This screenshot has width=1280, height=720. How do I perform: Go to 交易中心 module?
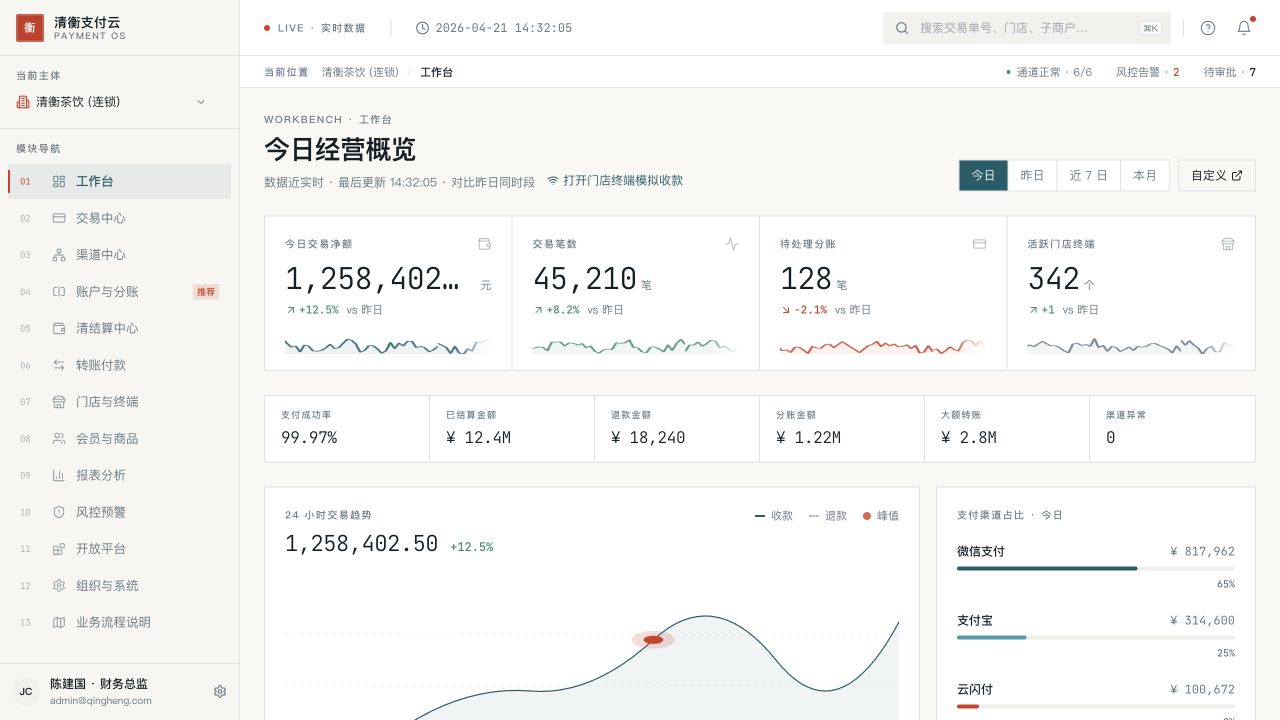119,218
